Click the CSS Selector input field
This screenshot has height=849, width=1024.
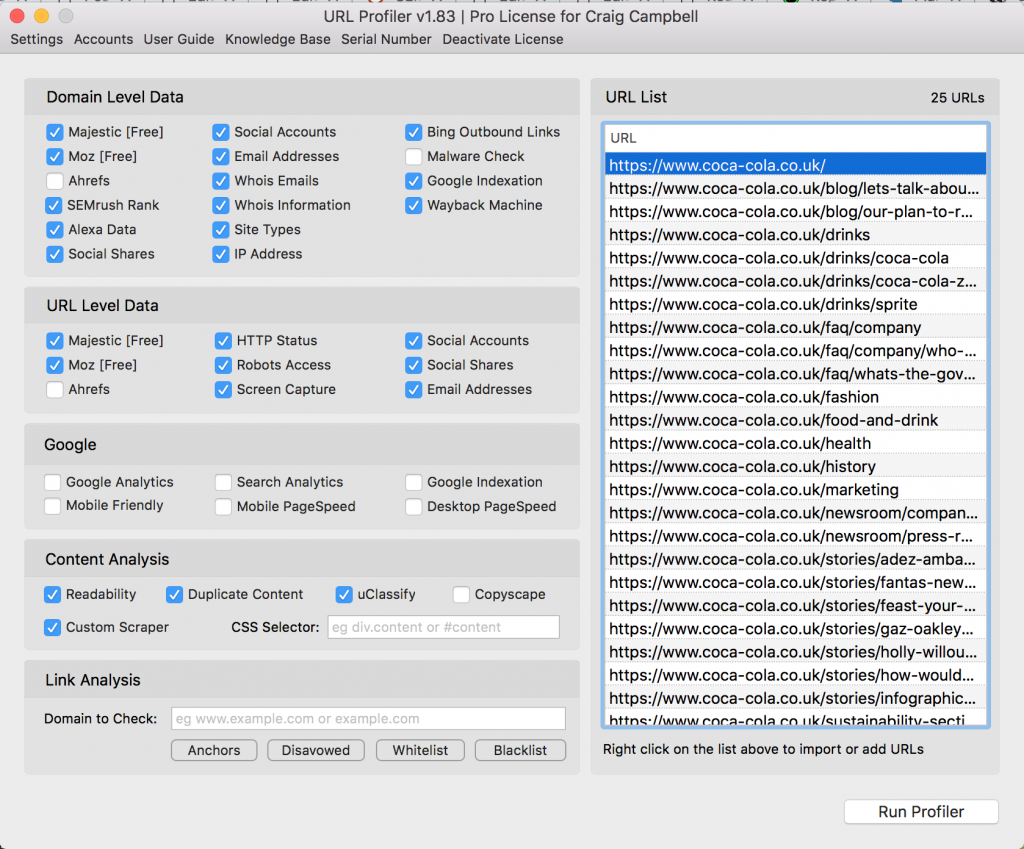pyautogui.click(x=443, y=627)
